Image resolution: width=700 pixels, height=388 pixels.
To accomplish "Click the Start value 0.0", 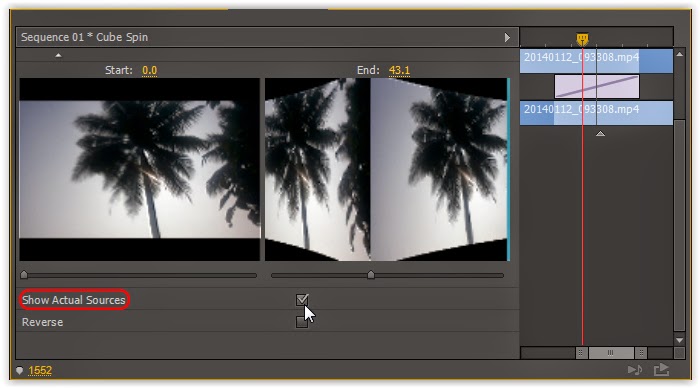I will tap(149, 71).
